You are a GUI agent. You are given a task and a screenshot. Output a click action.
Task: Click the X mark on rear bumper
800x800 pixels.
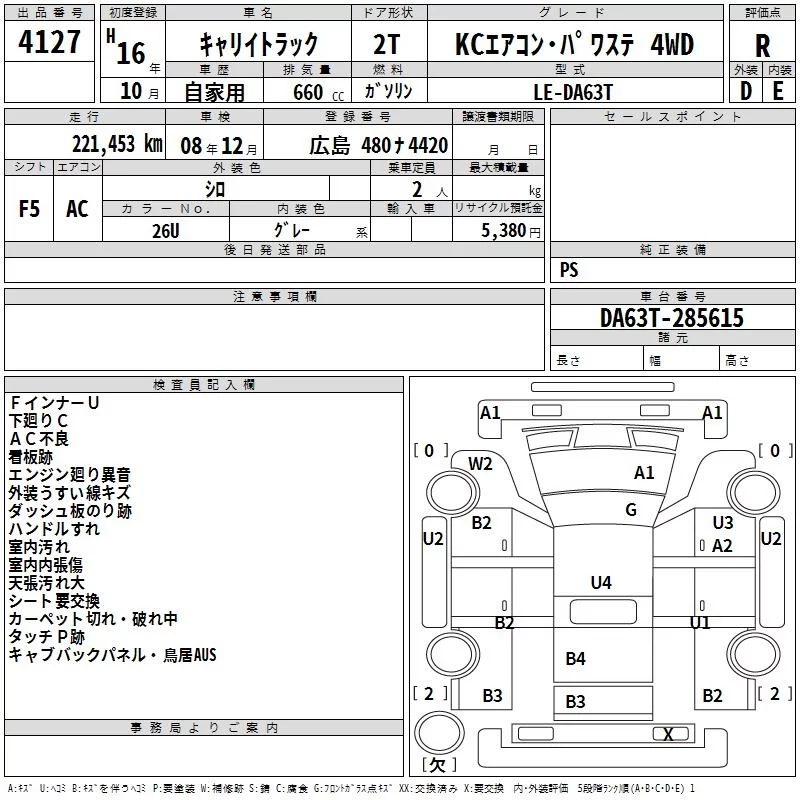point(668,734)
